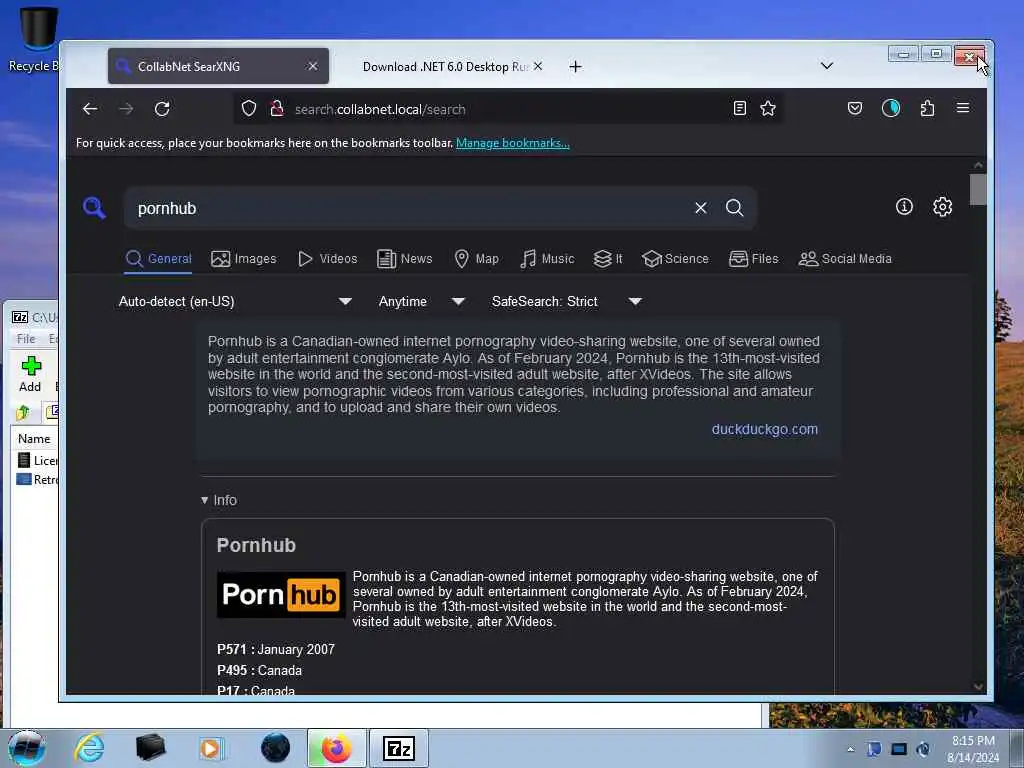This screenshot has height=768, width=1024.
Task: Open the Auto-detect (en-US) language dropdown
Action: click(235, 301)
